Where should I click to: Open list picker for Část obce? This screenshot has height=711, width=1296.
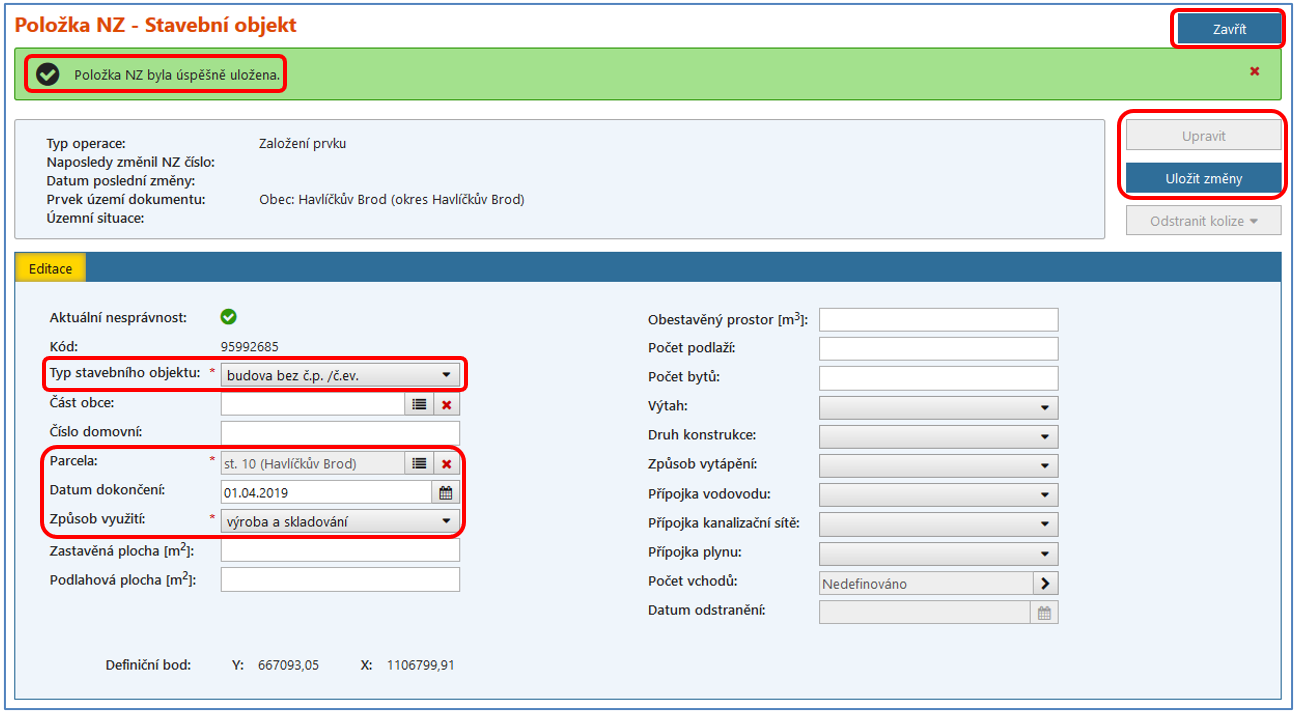pyautogui.click(x=419, y=404)
